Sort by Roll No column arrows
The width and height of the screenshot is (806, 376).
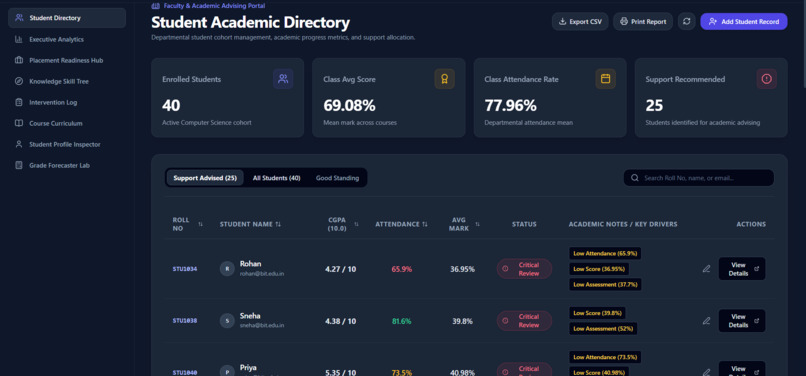pyautogui.click(x=200, y=224)
